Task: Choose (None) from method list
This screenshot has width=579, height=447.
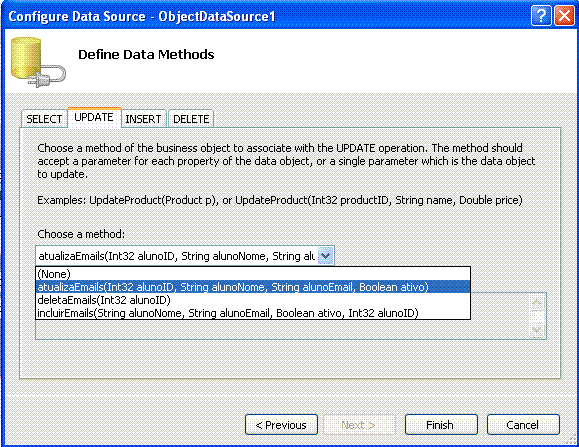Action: point(253,274)
